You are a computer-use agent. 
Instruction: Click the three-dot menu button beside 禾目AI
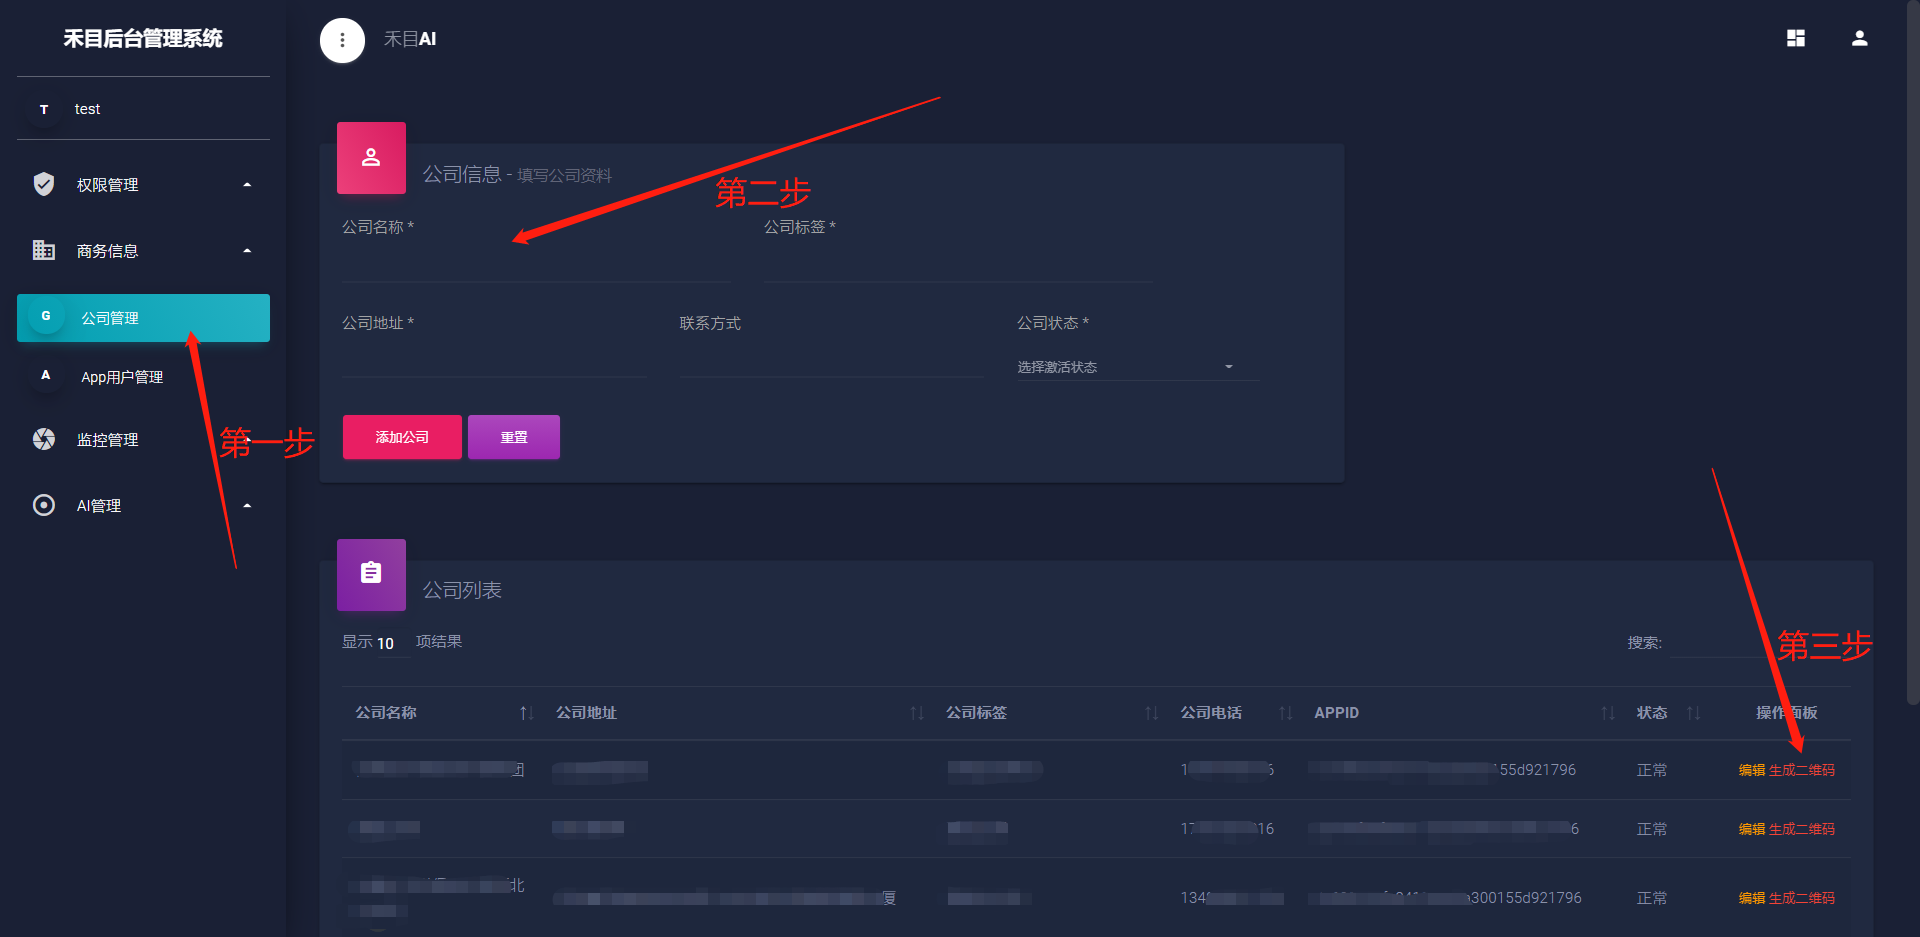pyautogui.click(x=342, y=40)
